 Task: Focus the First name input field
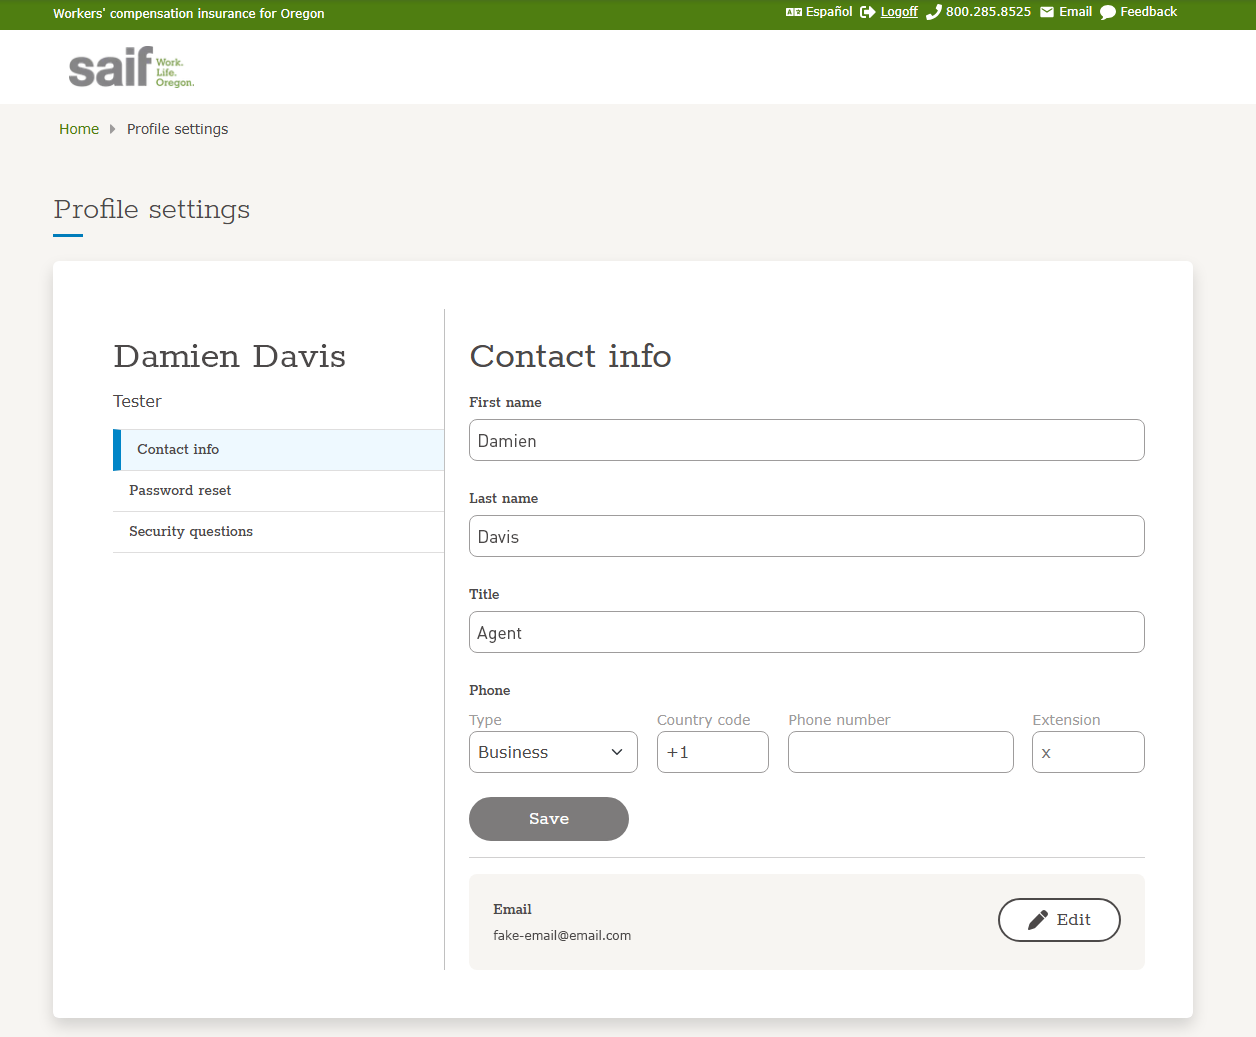pos(806,440)
